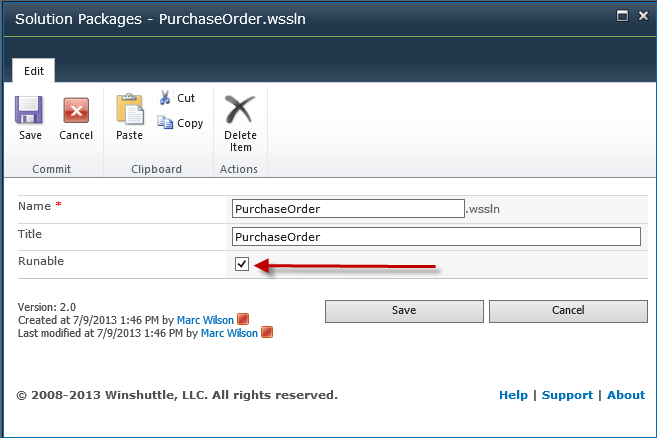Open the About link
This screenshot has width=657, height=438.
click(x=626, y=395)
